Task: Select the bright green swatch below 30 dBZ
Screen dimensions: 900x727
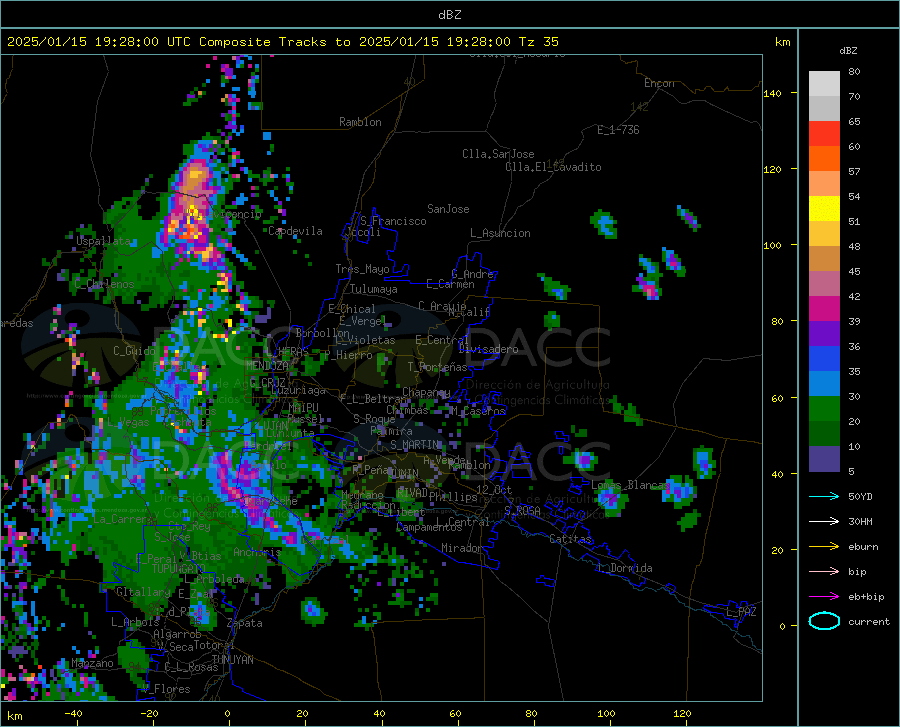Action: tap(824, 409)
